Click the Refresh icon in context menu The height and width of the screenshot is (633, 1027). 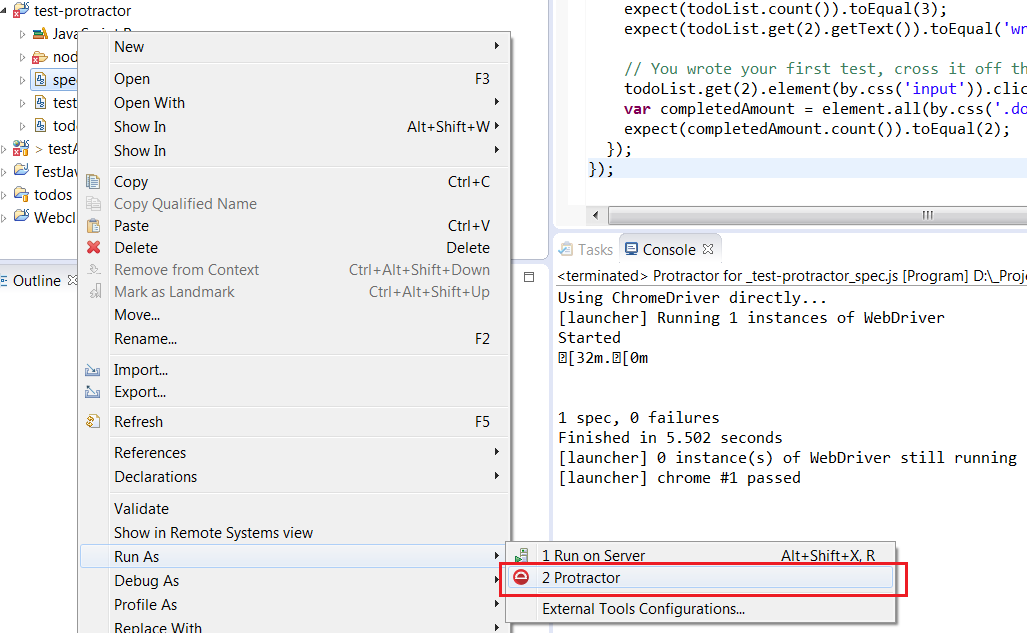pos(94,422)
